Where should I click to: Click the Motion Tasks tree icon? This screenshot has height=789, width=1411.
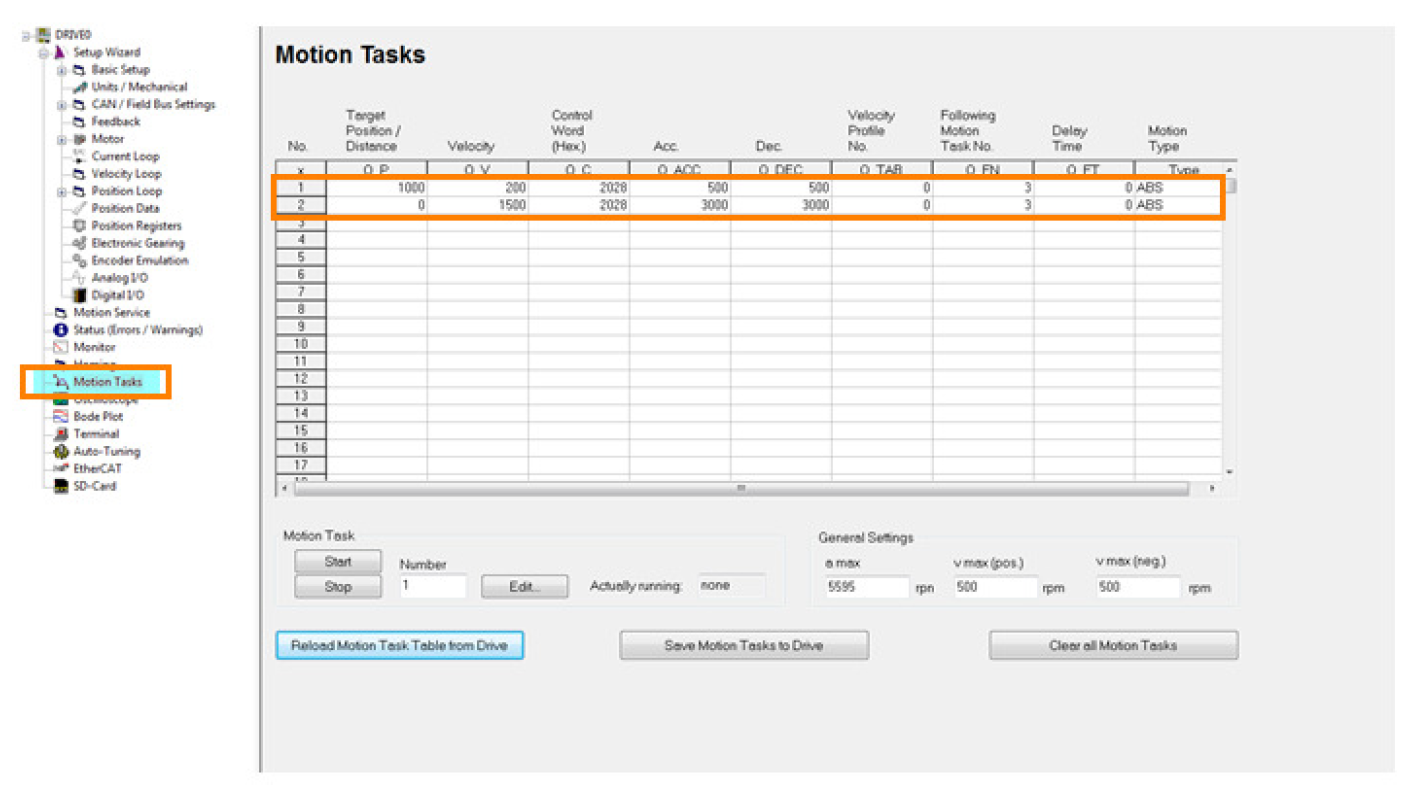pyautogui.click(x=61, y=382)
